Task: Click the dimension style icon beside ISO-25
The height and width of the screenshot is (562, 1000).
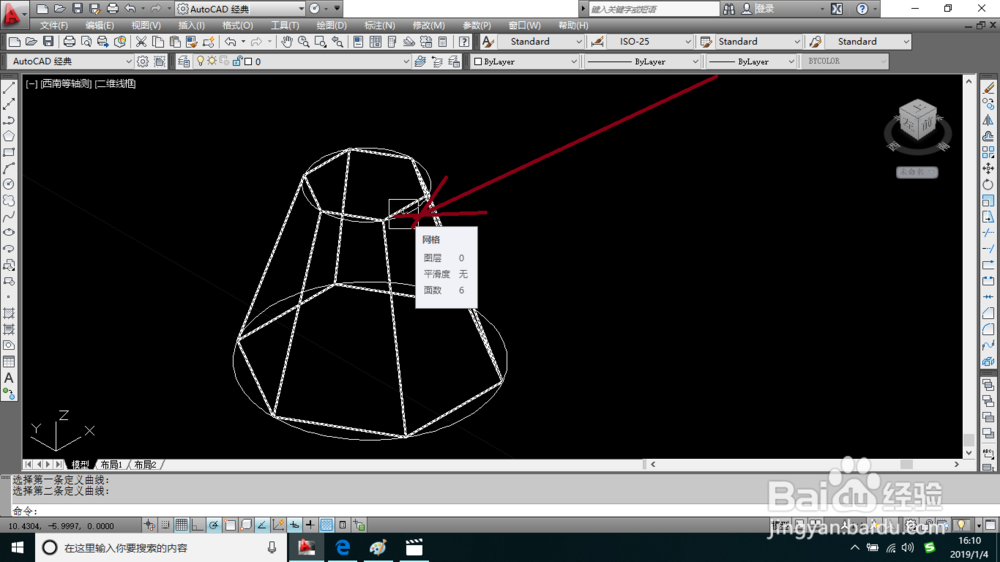Action: tap(598, 42)
